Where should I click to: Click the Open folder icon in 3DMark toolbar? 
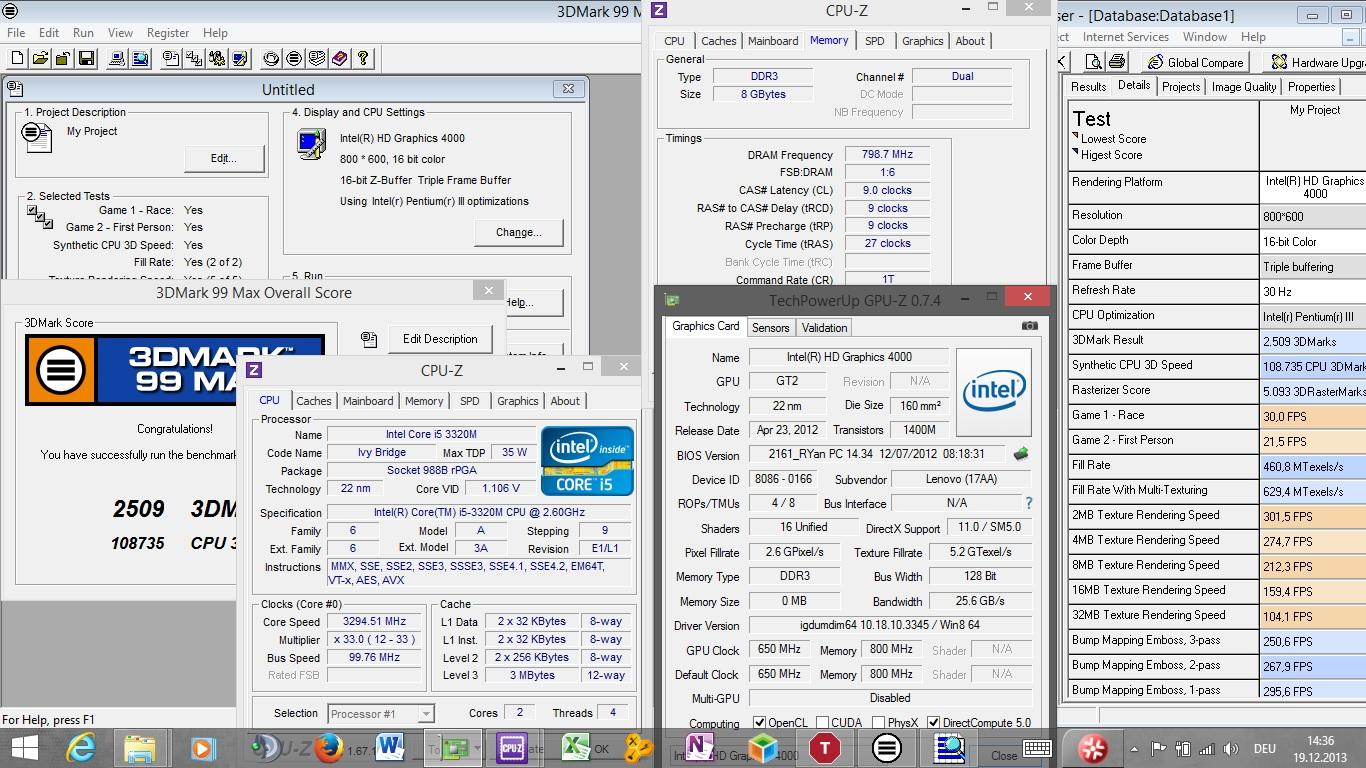click(40, 59)
